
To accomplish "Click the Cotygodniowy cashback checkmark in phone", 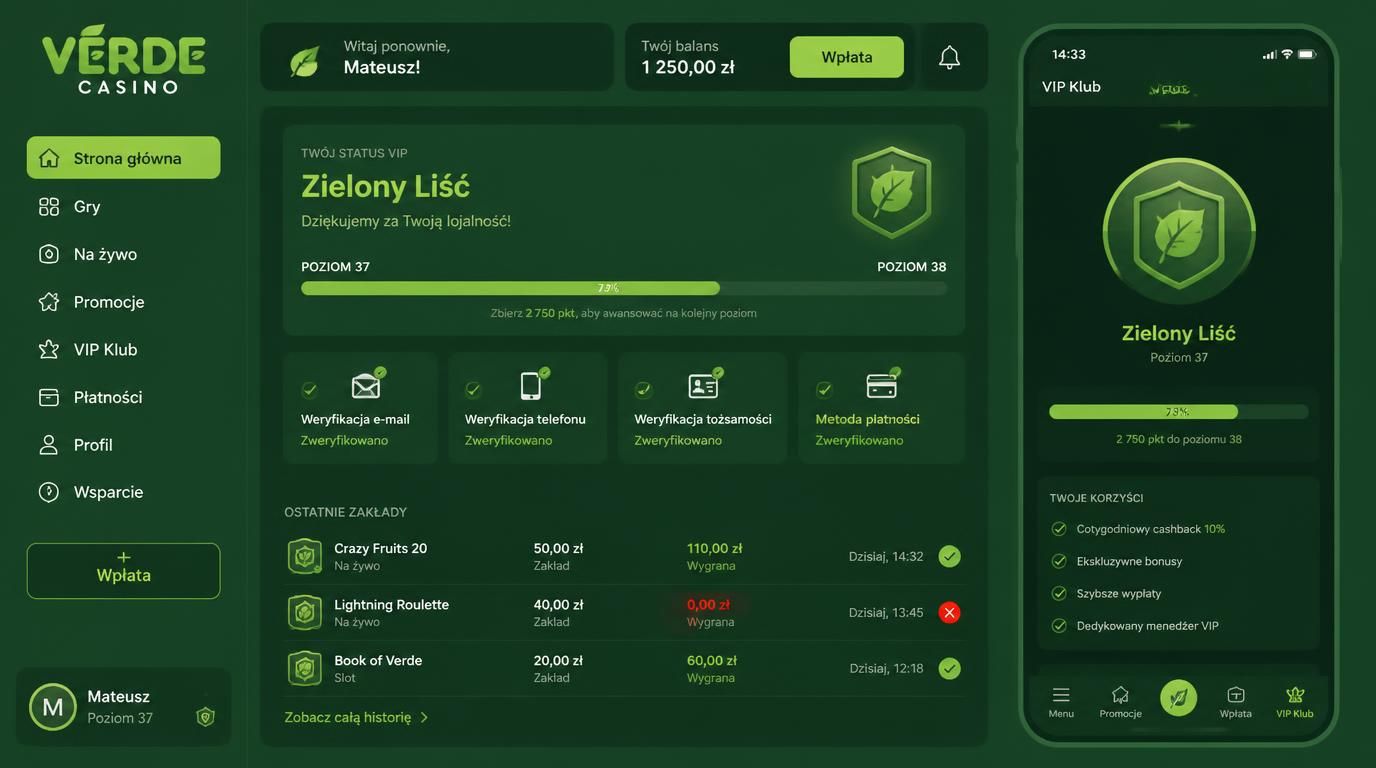I will [1059, 529].
